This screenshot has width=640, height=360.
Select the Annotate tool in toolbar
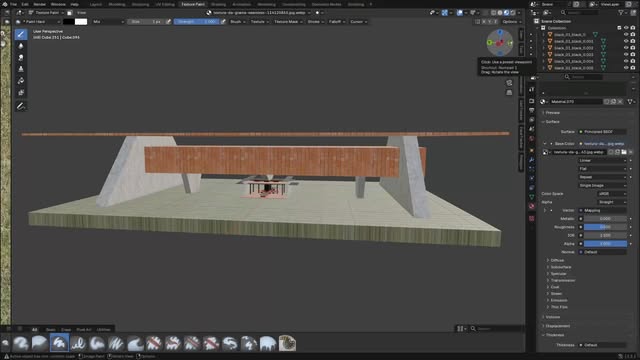click(x=21, y=107)
